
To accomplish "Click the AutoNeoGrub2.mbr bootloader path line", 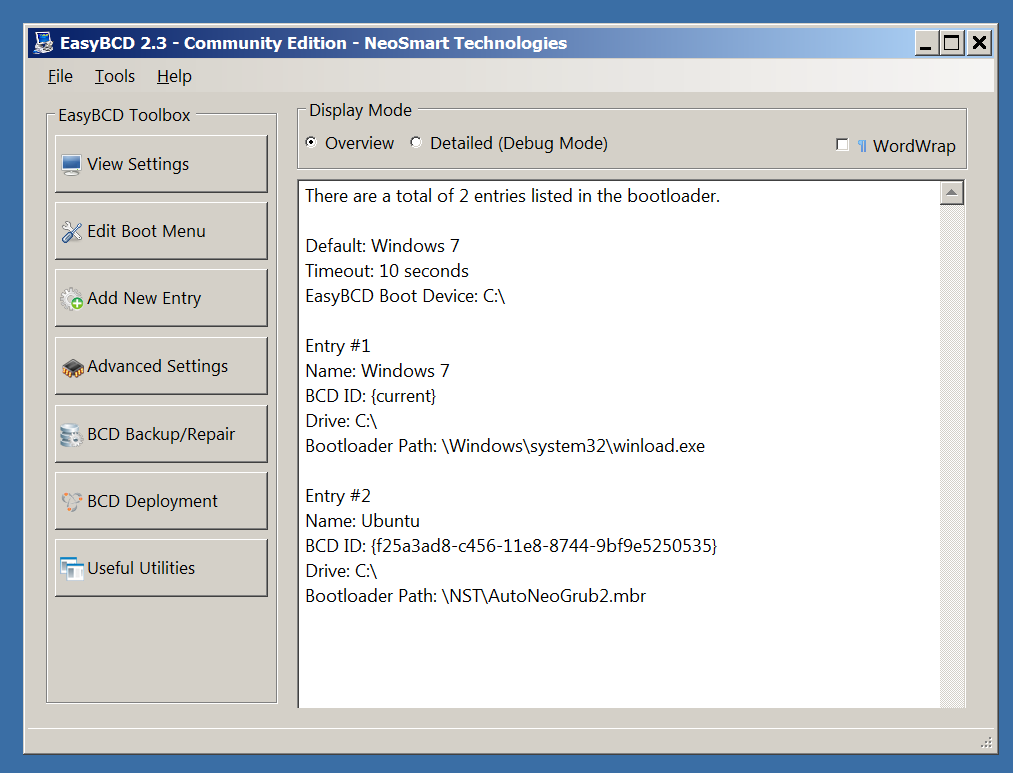I will tap(475, 596).
